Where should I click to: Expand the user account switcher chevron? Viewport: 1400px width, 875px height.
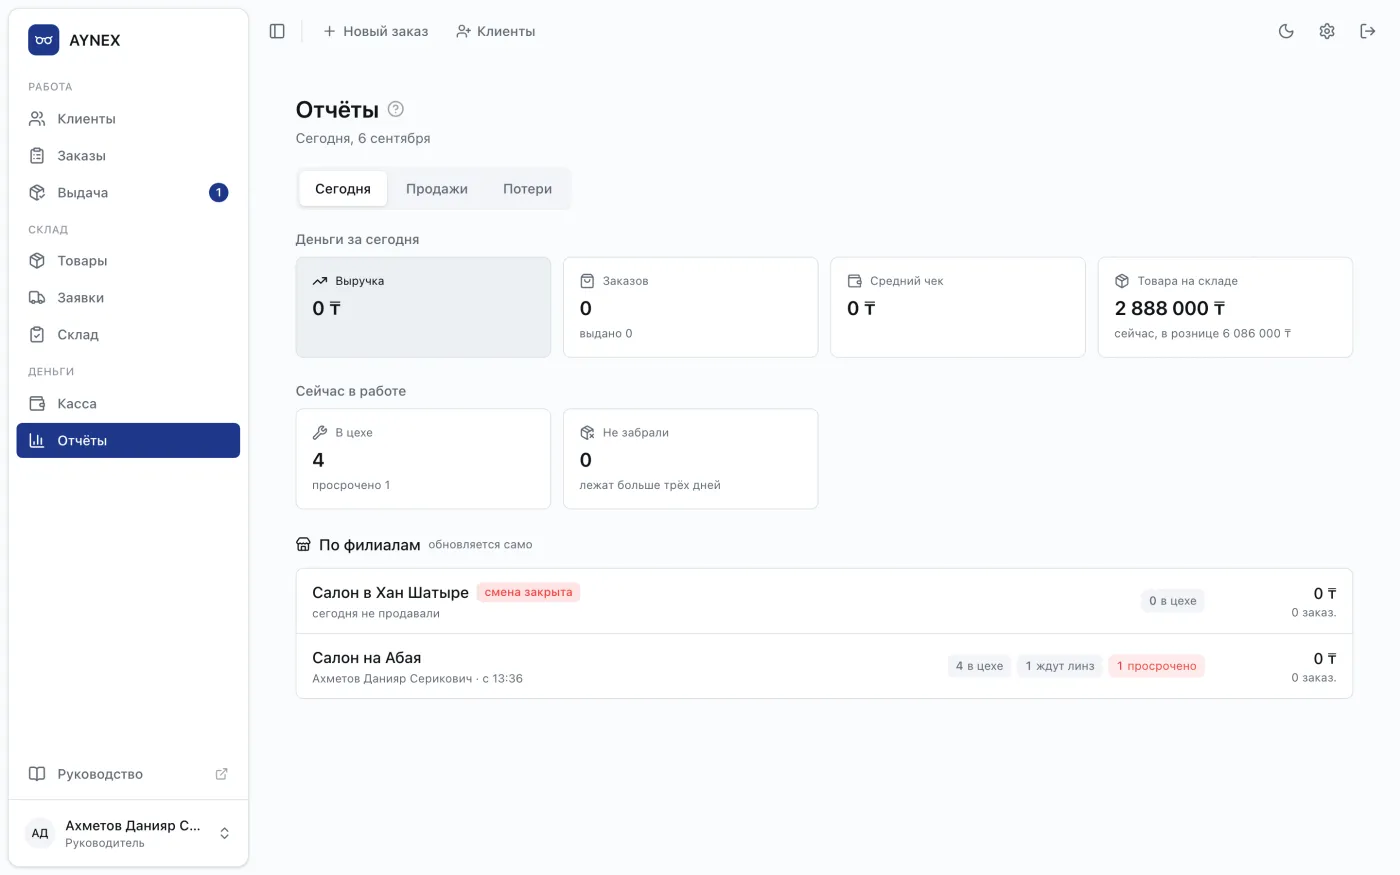tap(225, 833)
